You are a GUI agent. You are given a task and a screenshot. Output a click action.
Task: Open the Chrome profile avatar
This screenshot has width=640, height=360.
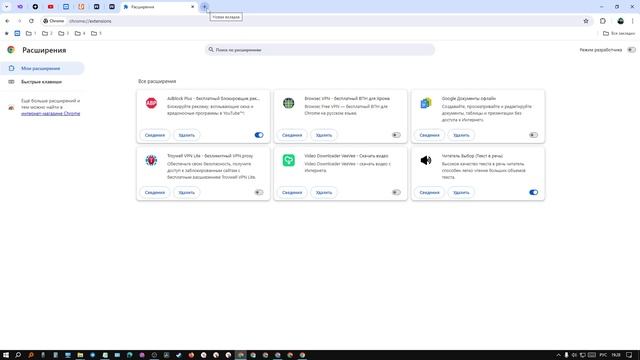pos(620,21)
